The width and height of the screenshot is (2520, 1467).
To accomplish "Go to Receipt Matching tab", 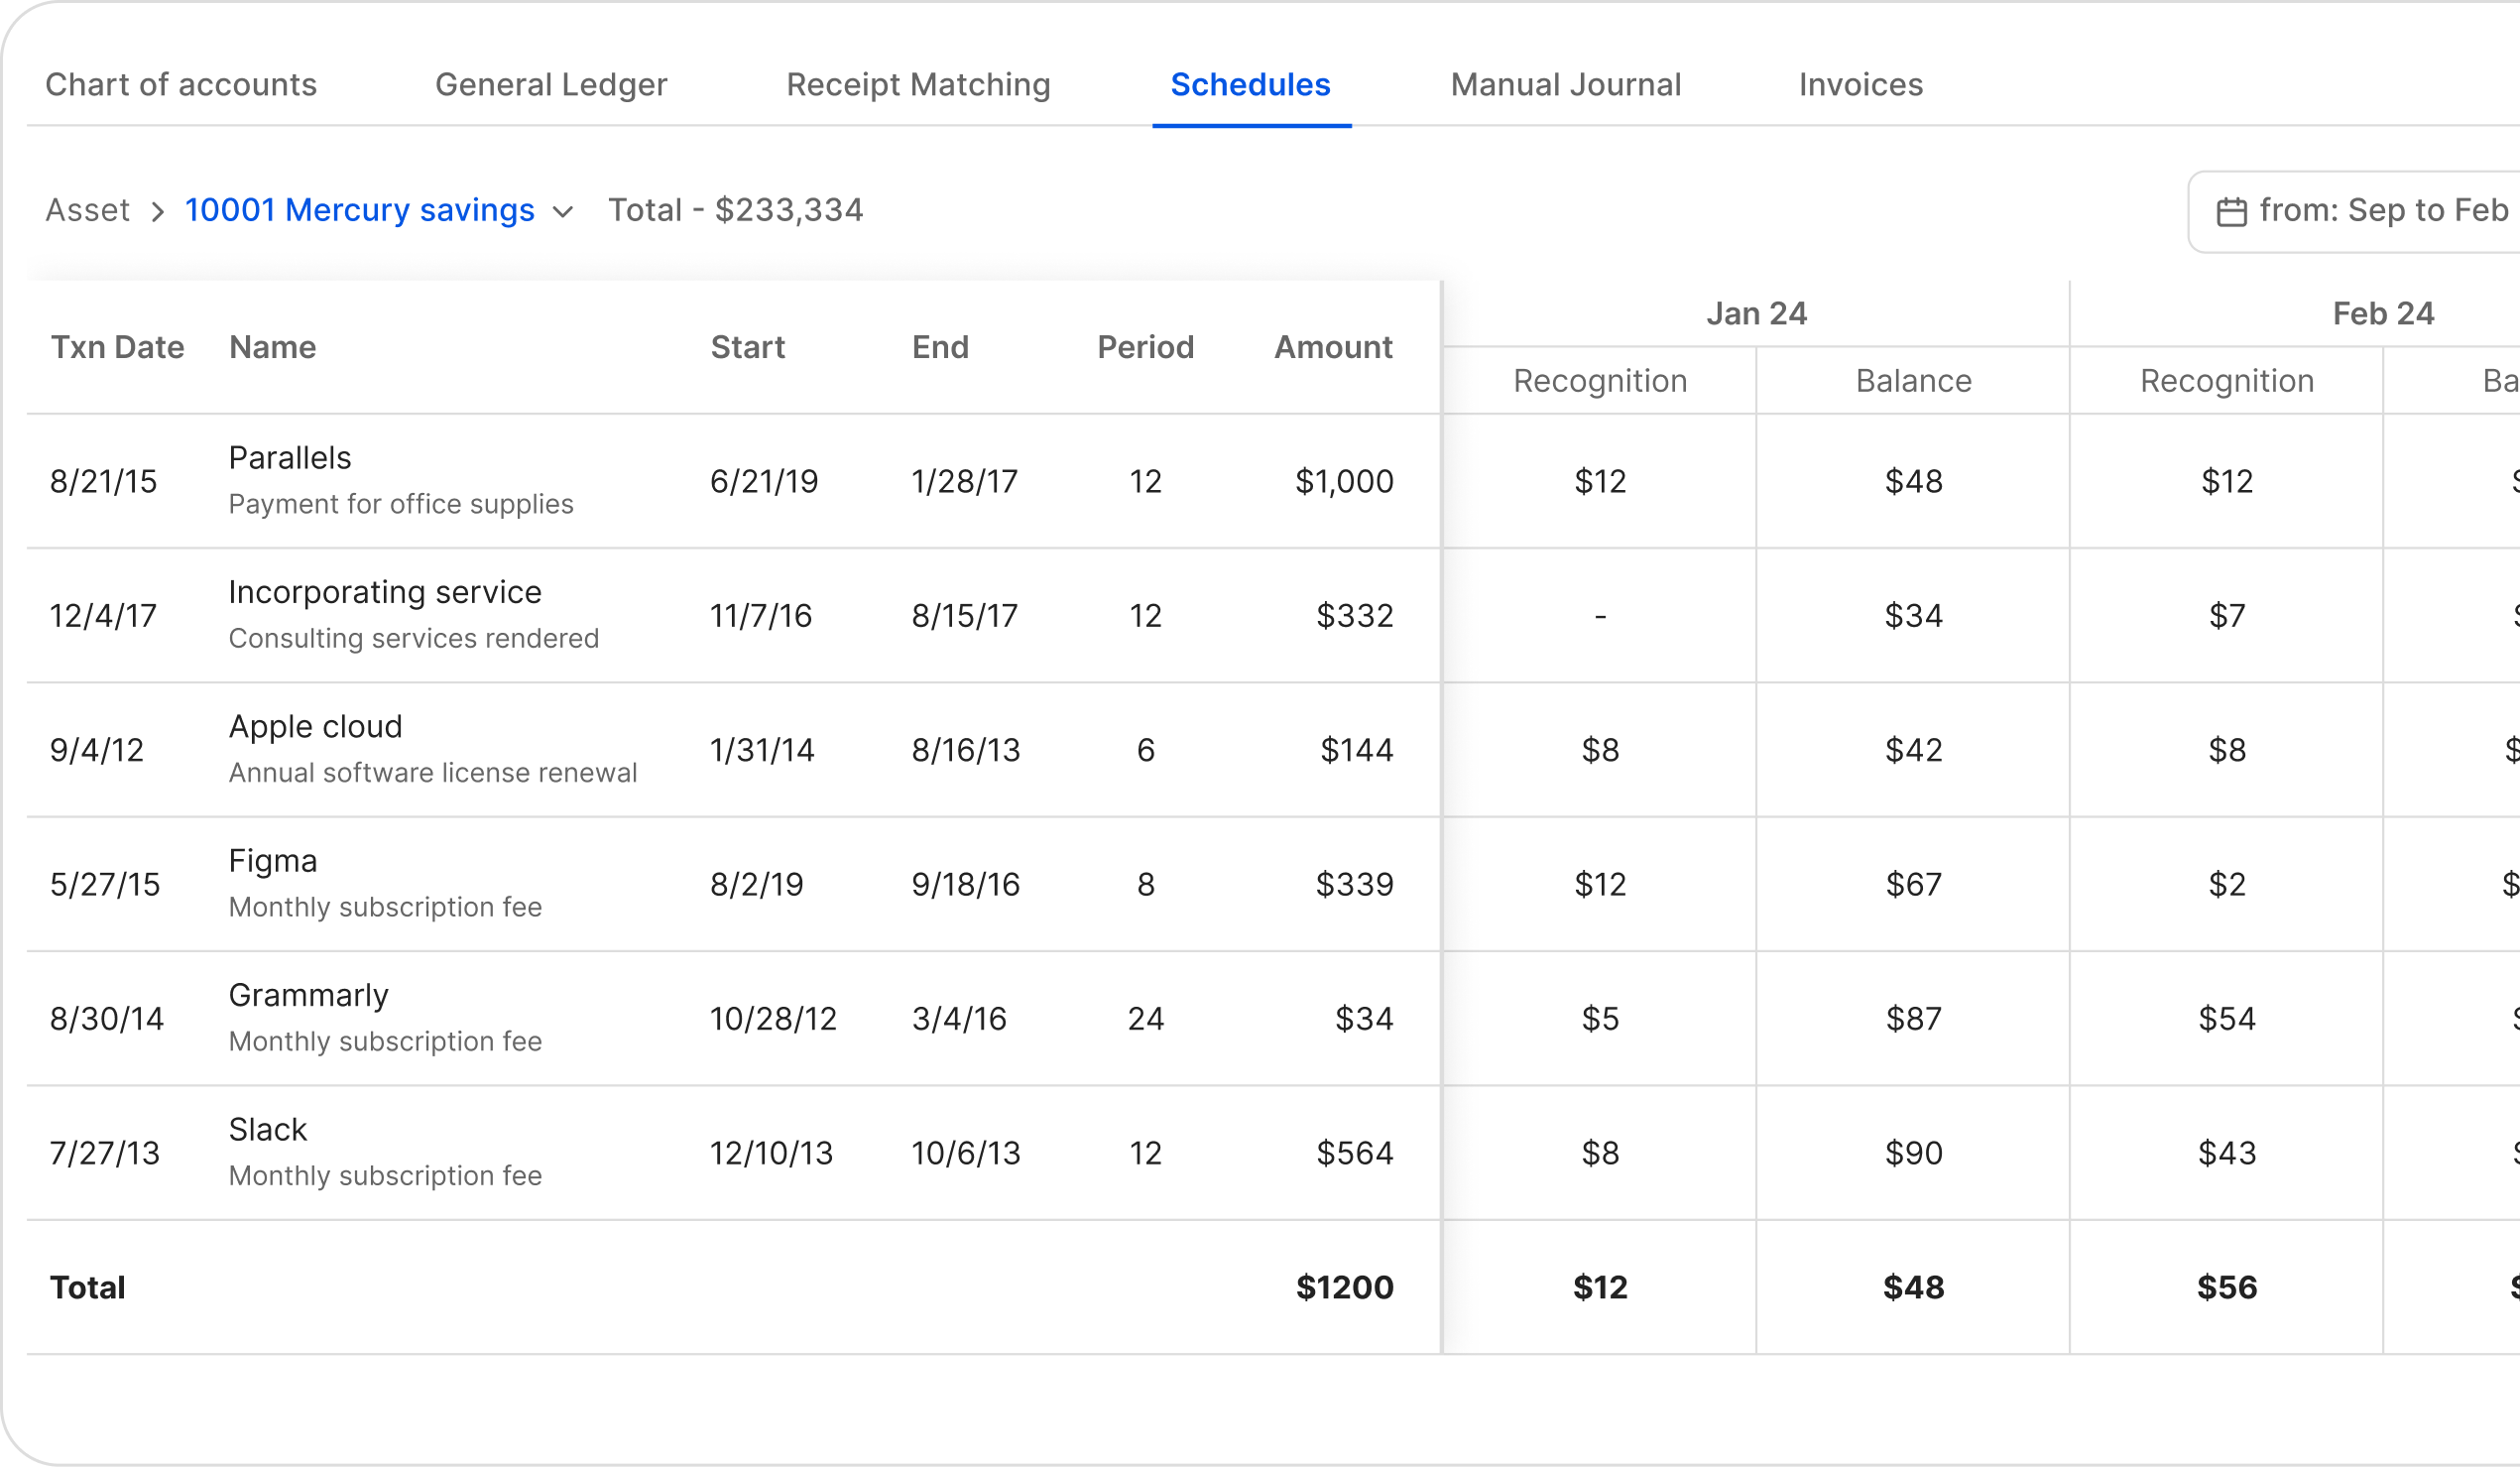I will [918, 85].
